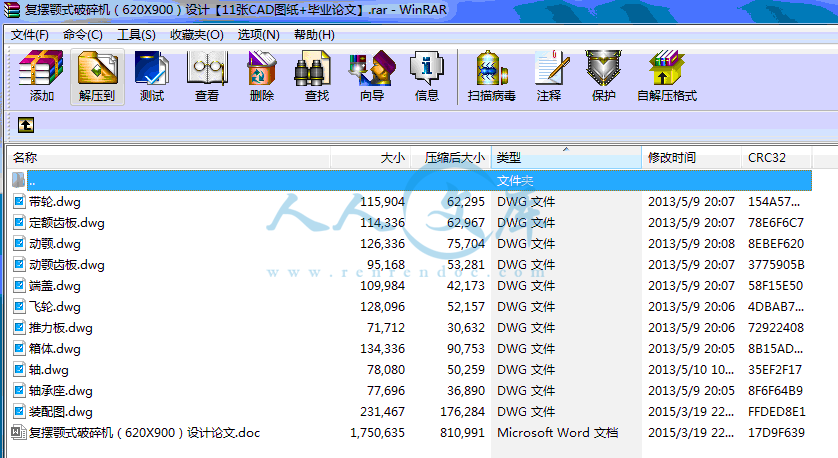Click the parent folder icon in '..' row
The height and width of the screenshot is (458, 838).
(x=18, y=180)
